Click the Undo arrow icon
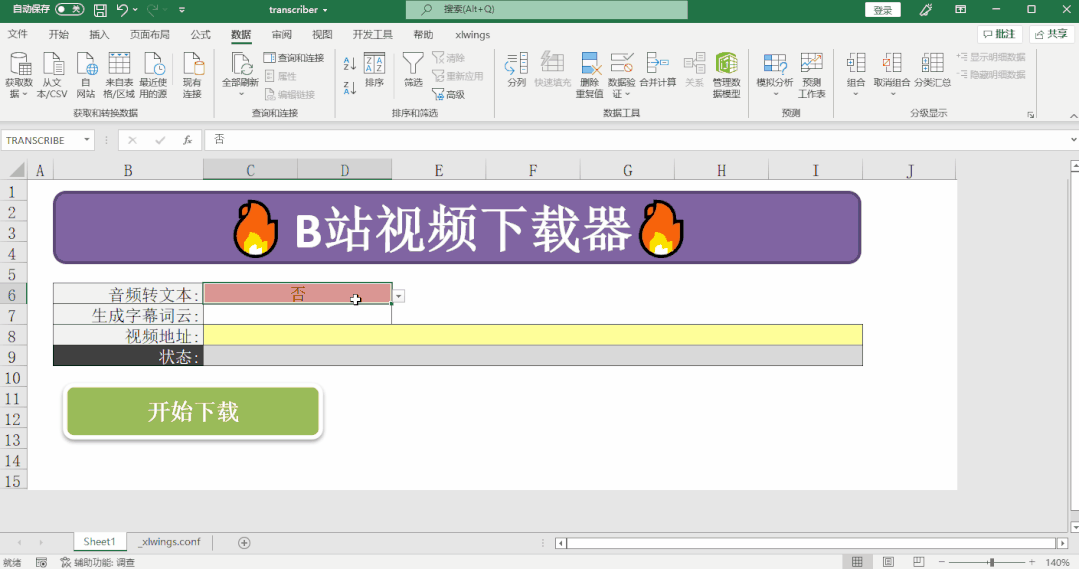The width and height of the screenshot is (1079, 569). (122, 10)
